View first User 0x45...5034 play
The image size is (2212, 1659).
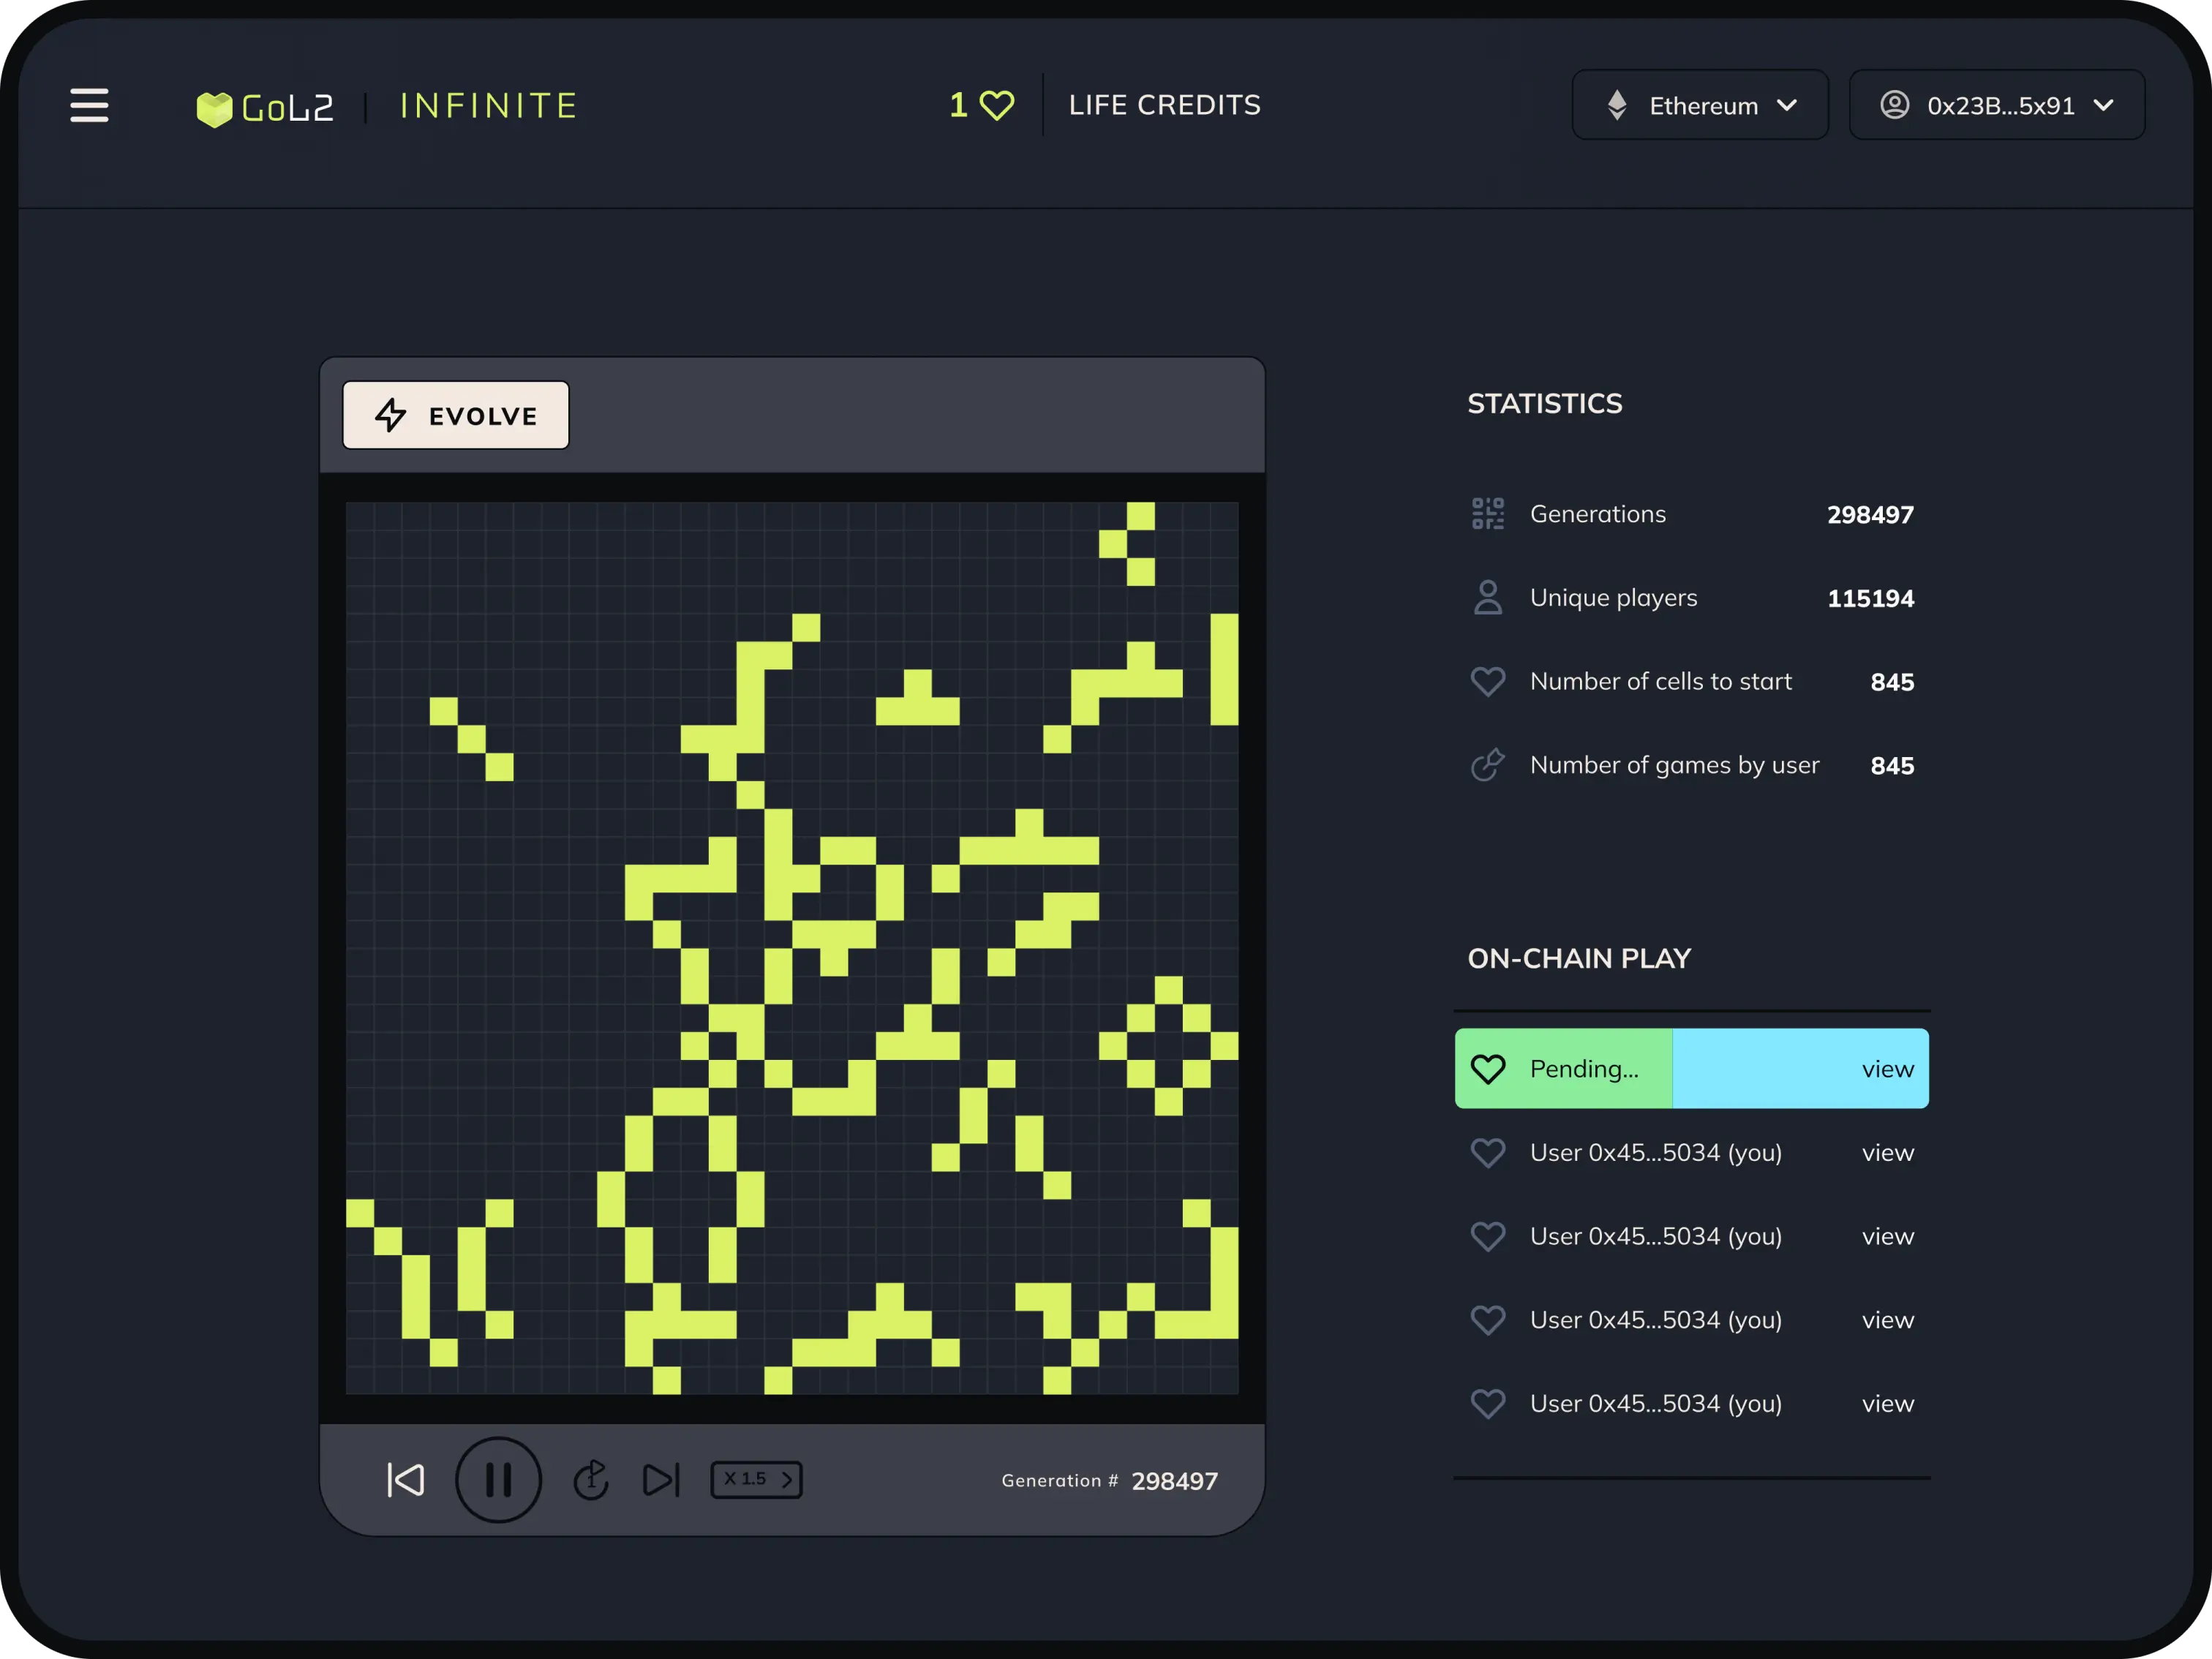pos(1887,1153)
